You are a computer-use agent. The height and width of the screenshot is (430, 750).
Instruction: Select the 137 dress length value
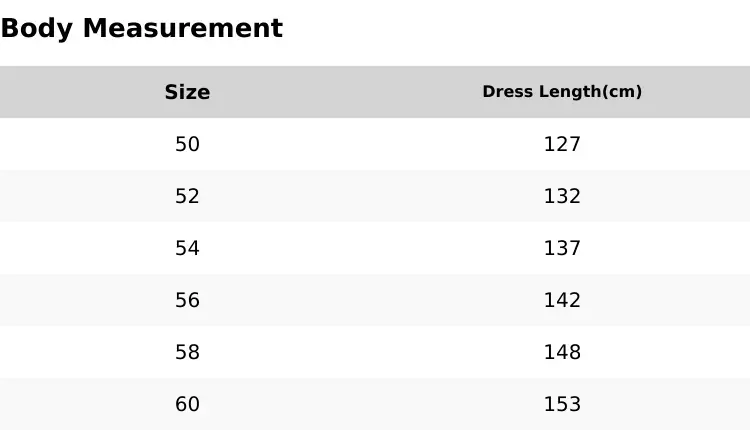562,248
